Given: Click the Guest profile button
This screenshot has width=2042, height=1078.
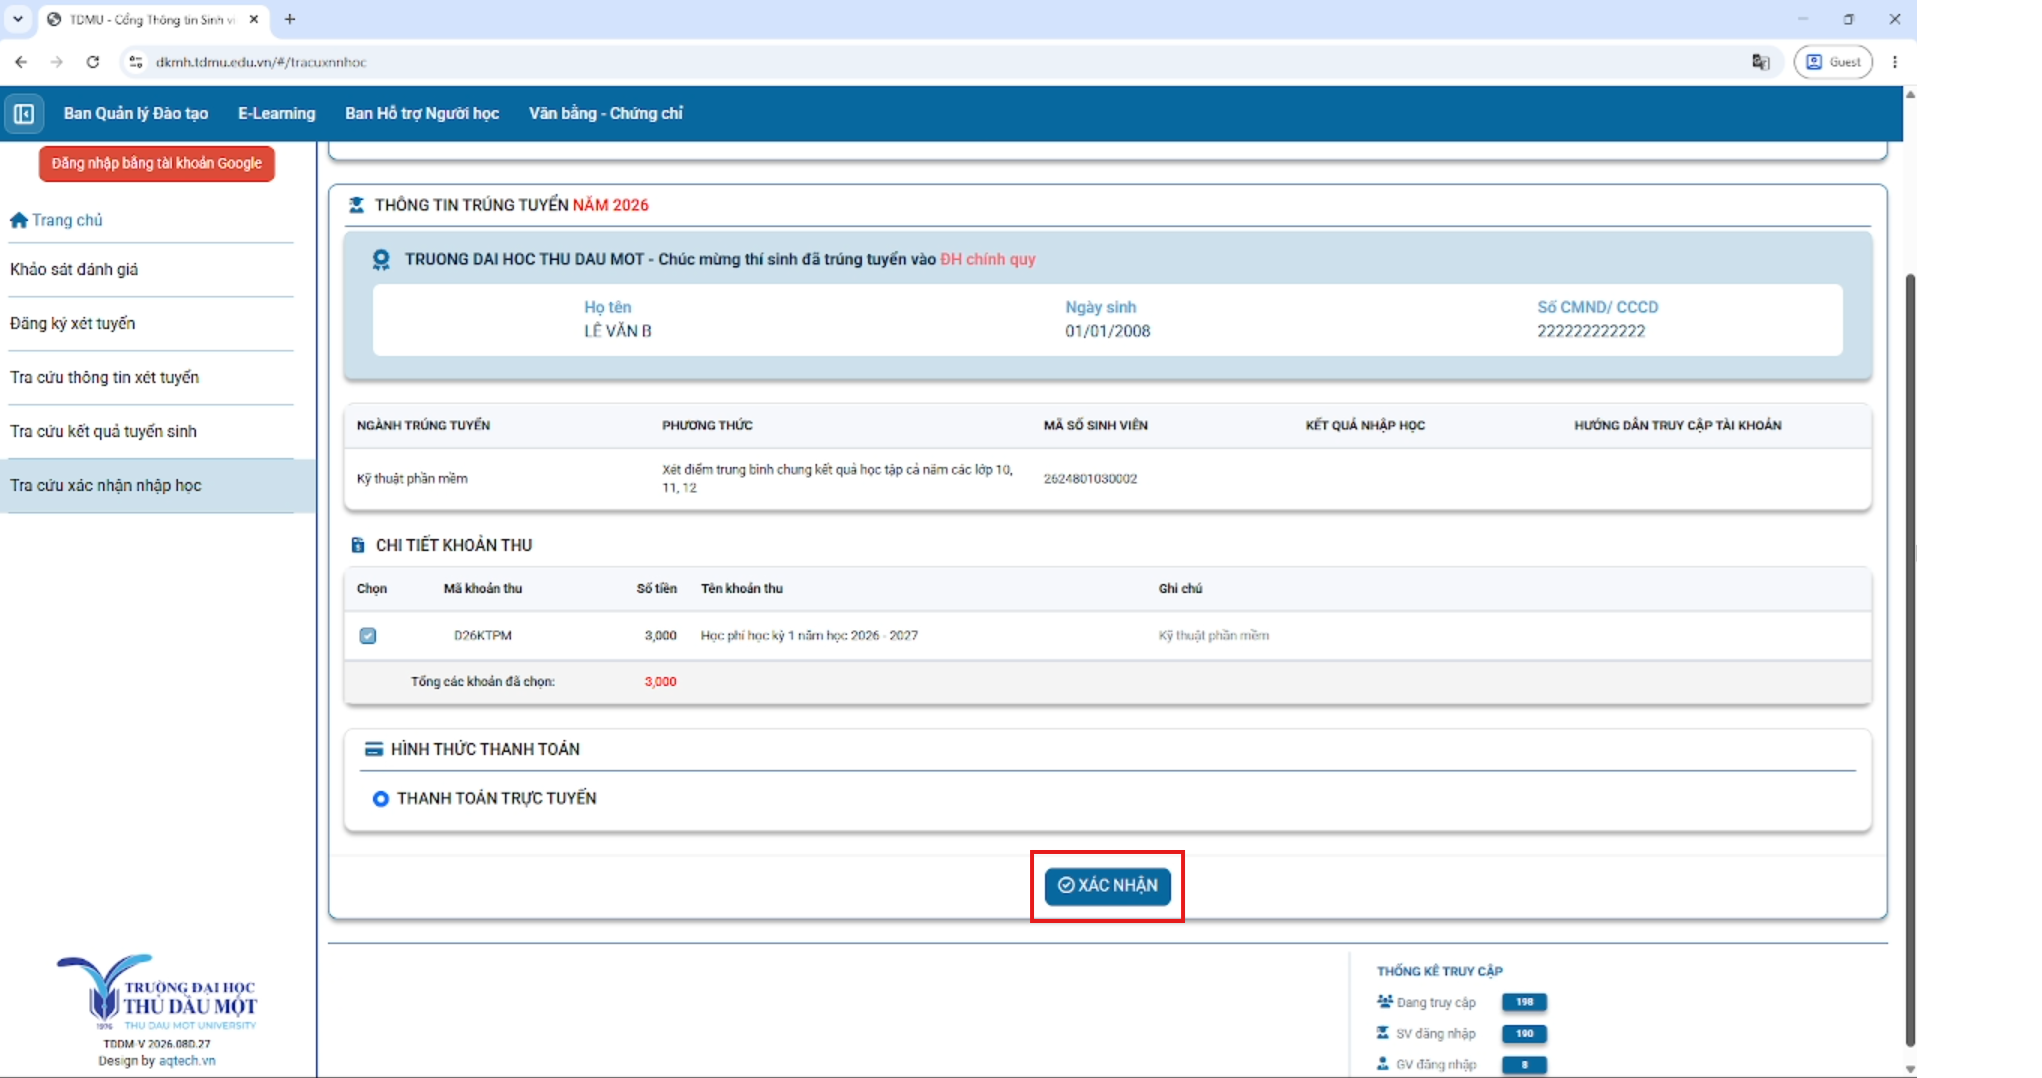Looking at the screenshot, I should click(1833, 62).
